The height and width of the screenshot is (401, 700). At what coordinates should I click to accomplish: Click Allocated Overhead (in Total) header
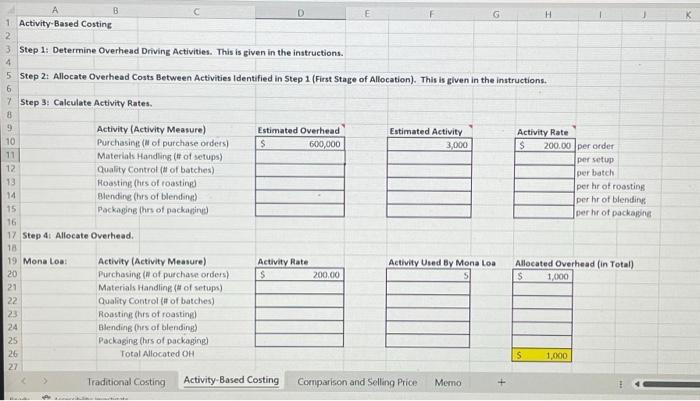pyautogui.click(x=574, y=264)
